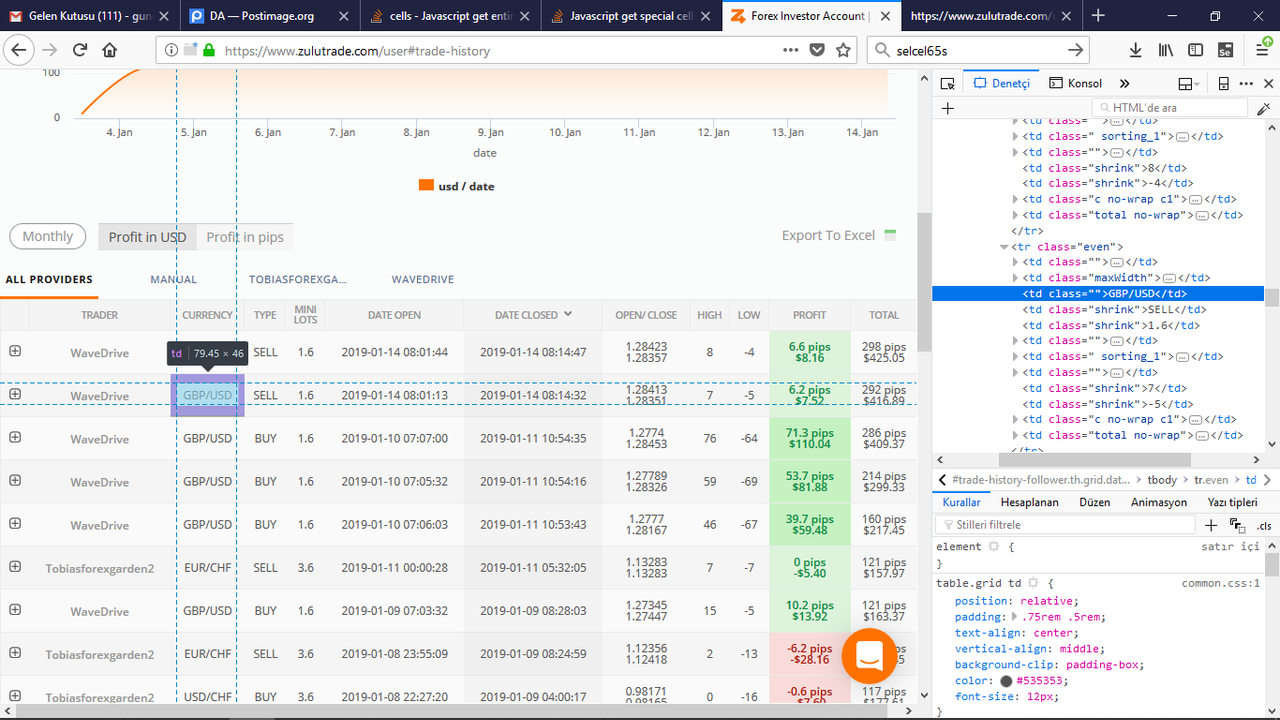Toggle the usd / date chart legend series
Image resolution: width=1280 pixels, height=720 pixels.
pos(456,186)
